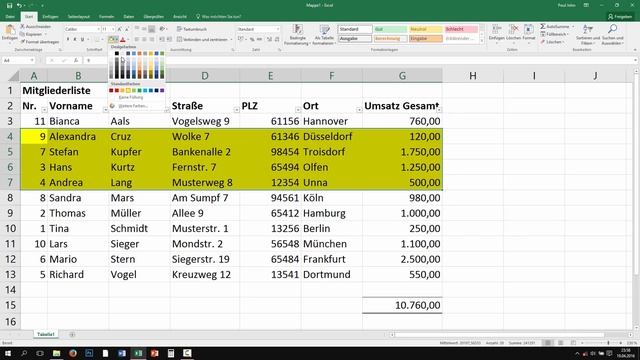
Task: Open the Datei tab
Action: pyautogui.click(x=10, y=17)
